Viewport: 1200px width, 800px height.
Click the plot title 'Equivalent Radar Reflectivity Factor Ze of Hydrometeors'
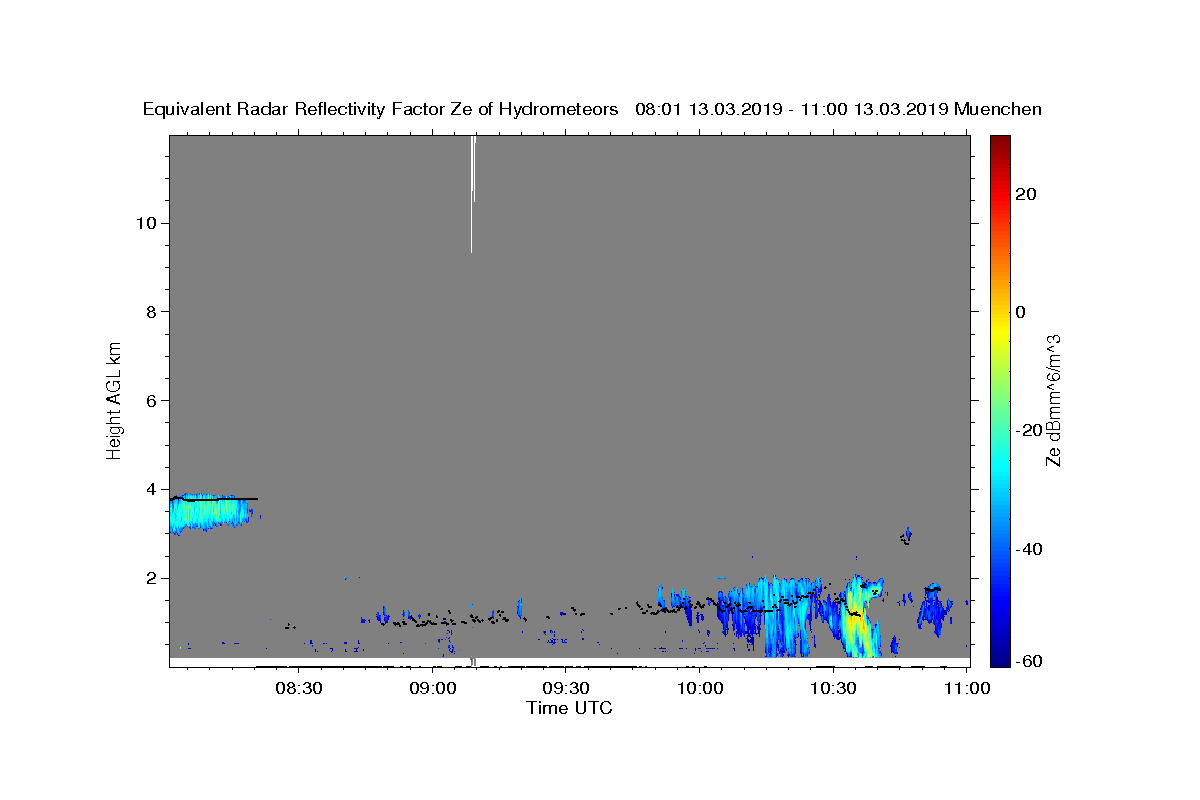click(381, 110)
